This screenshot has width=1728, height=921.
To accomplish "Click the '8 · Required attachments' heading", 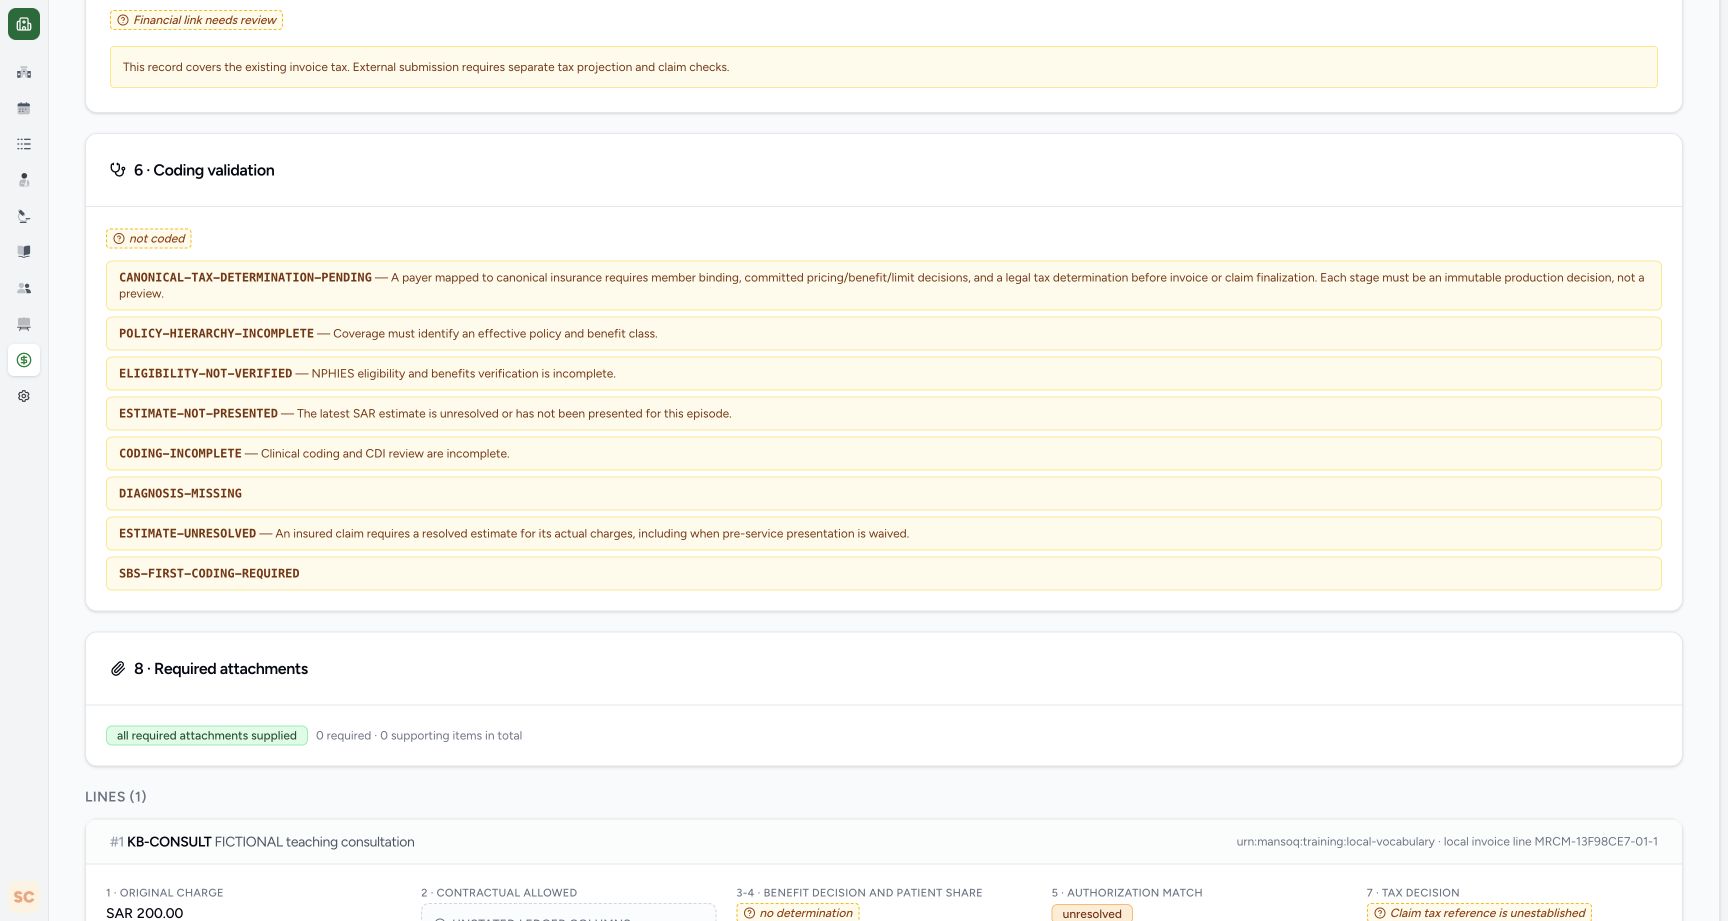I will click(x=221, y=669).
